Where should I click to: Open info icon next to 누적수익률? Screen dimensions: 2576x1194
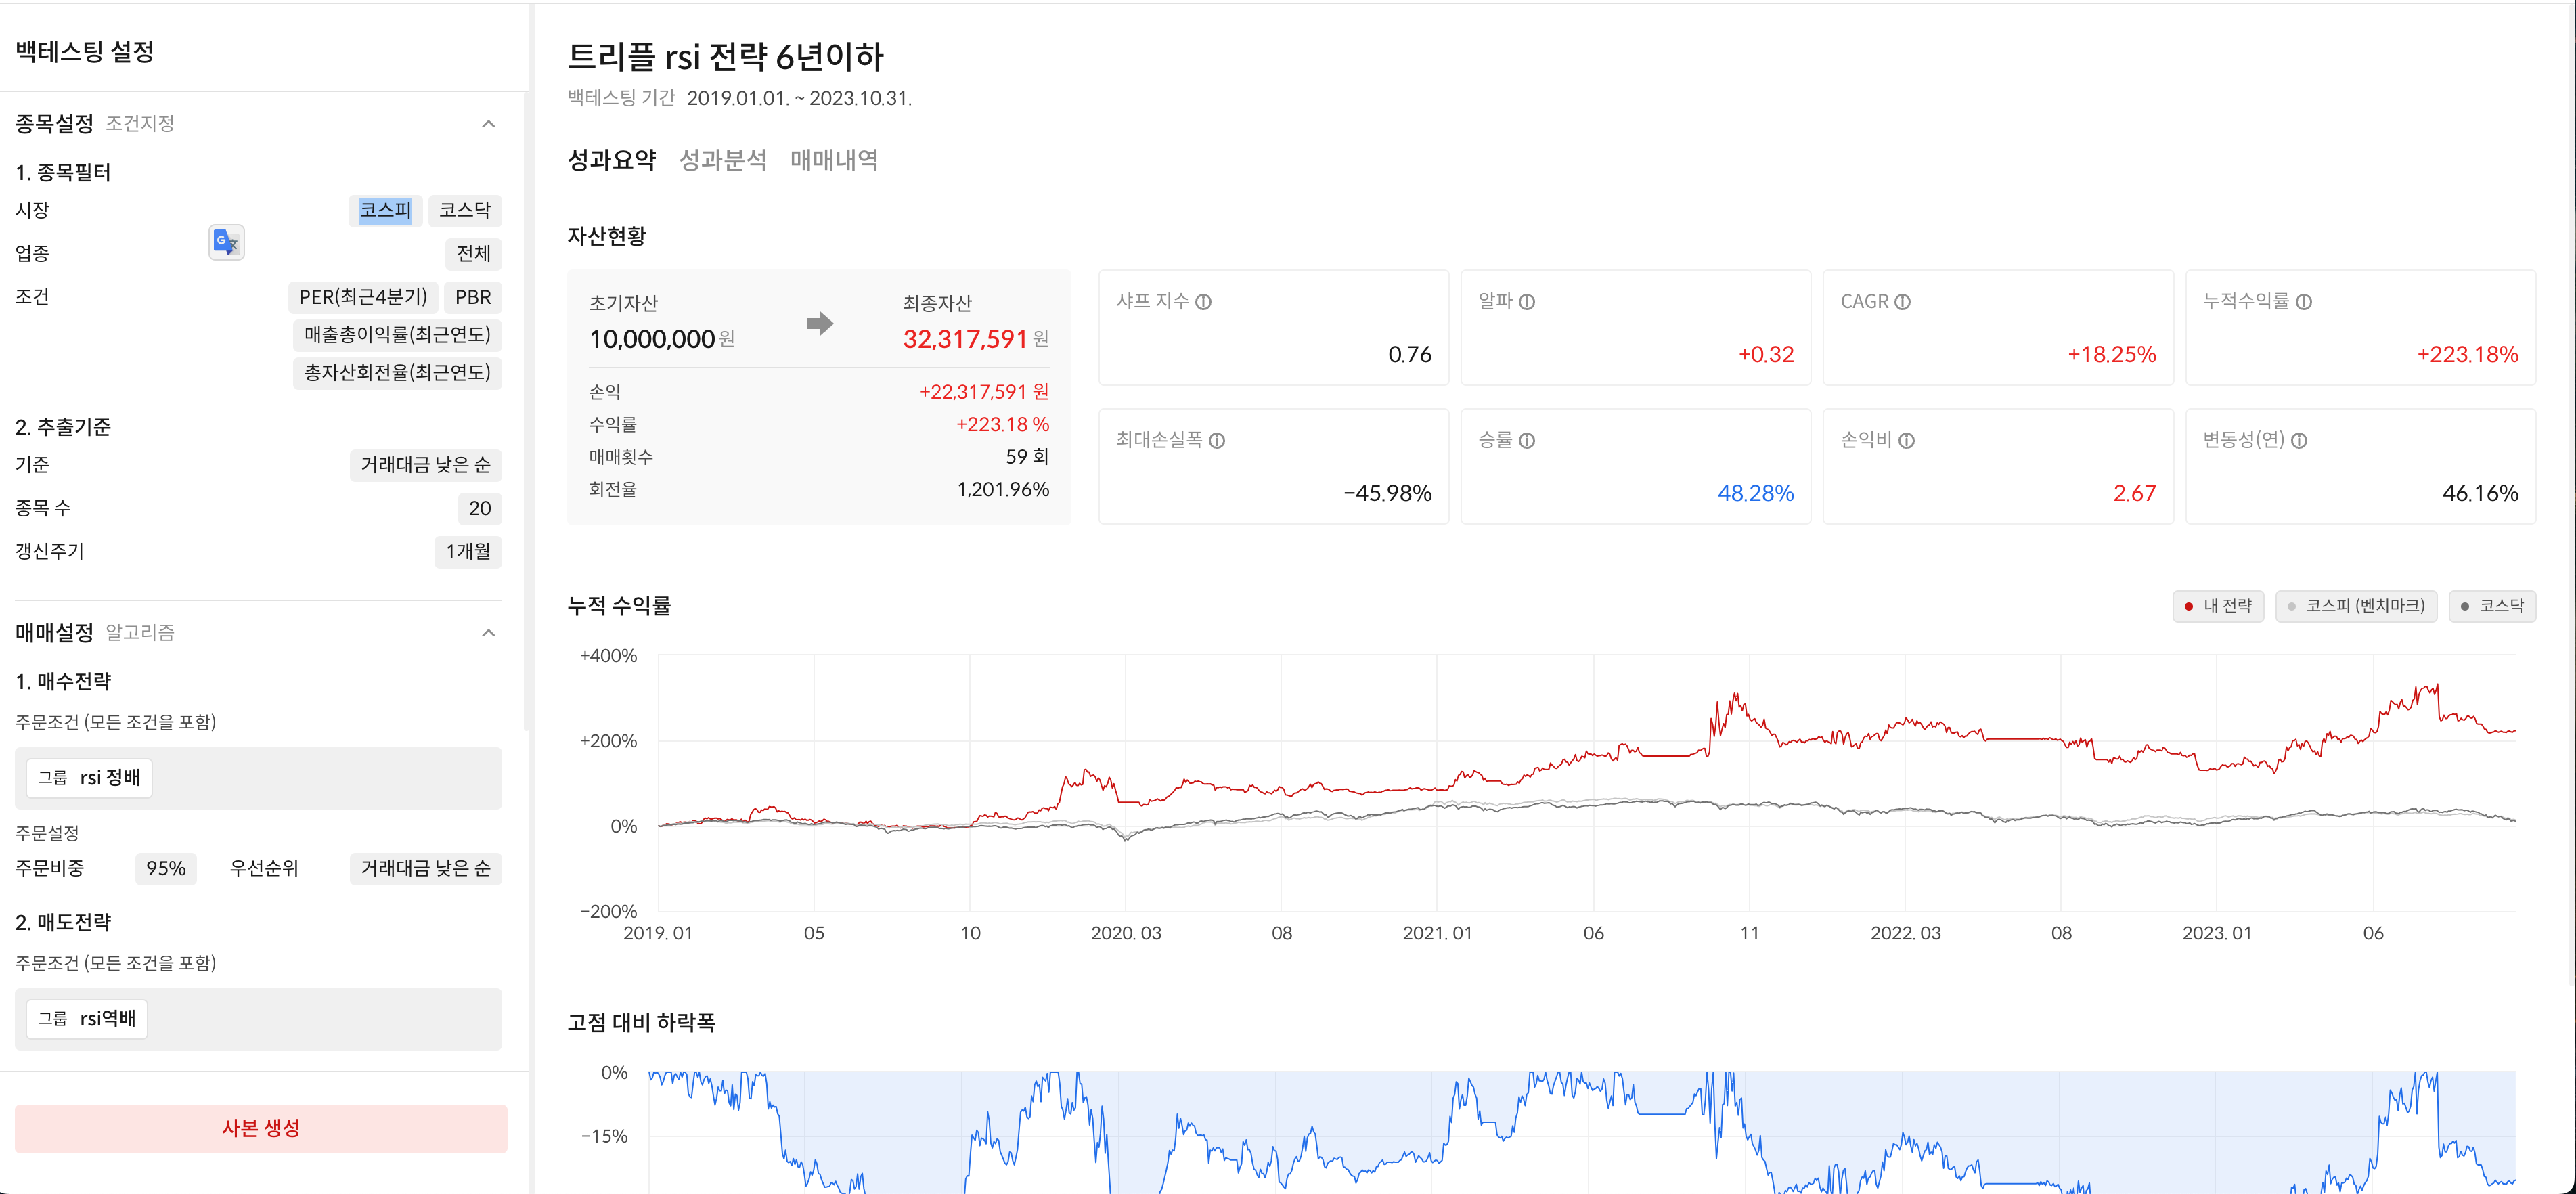[2304, 302]
